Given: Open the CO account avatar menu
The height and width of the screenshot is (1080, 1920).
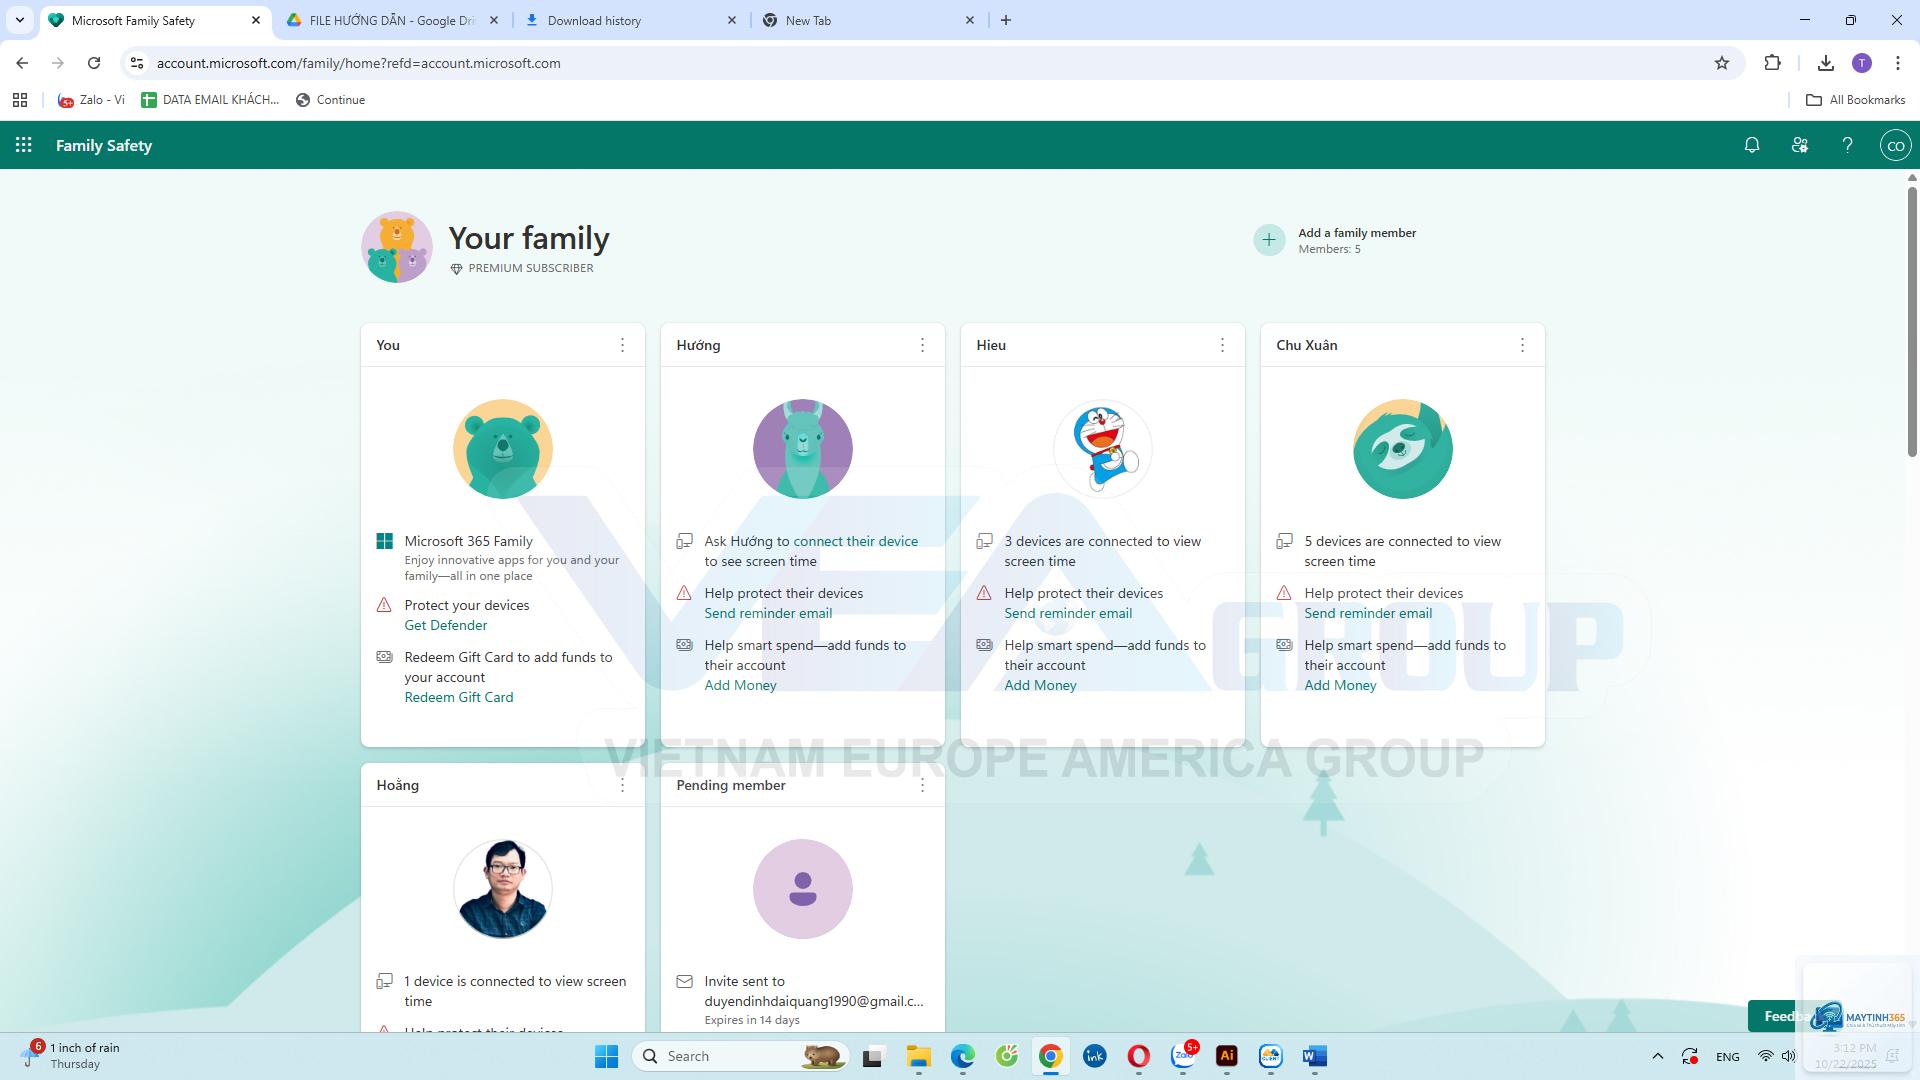Looking at the screenshot, I should (x=1895, y=145).
